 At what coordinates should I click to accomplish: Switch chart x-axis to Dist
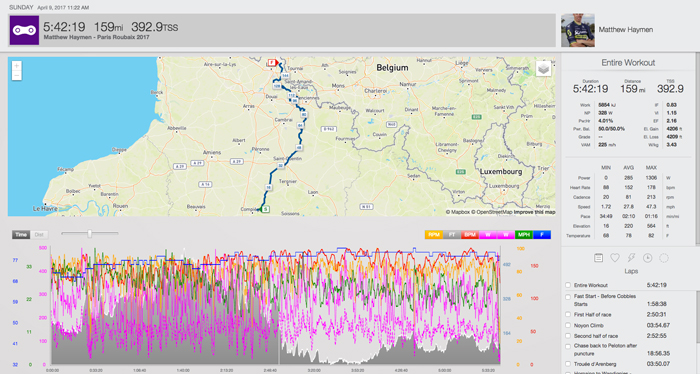tap(39, 235)
